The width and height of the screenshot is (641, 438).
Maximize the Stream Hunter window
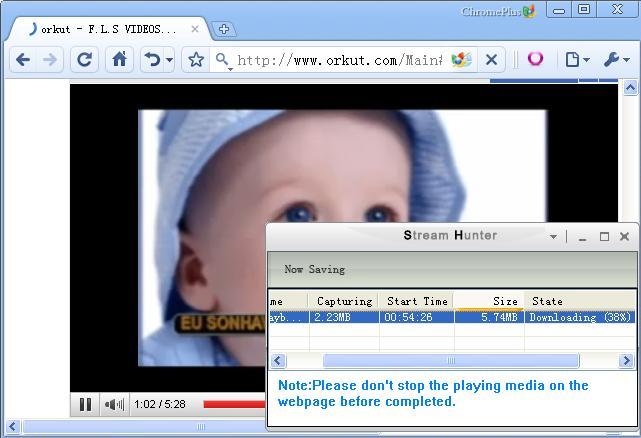click(604, 236)
